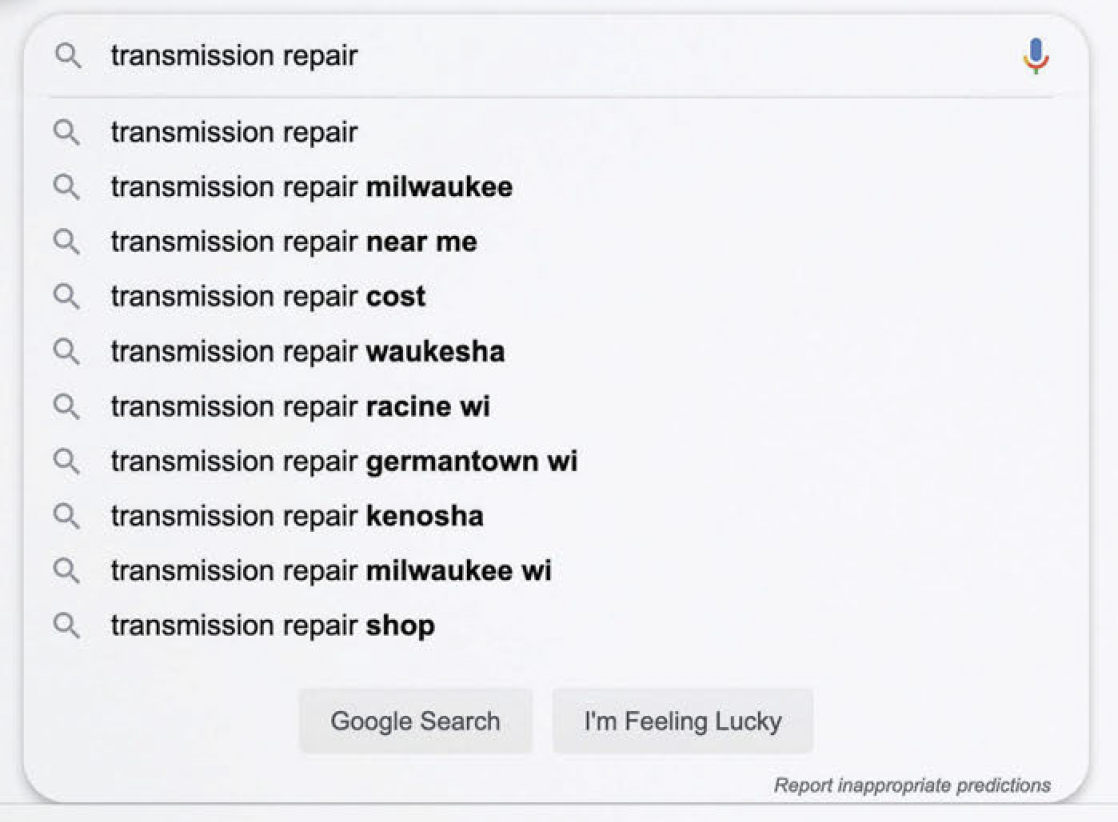1118x822 pixels.
Task: Open the 'Report inappropriate predictions' link
Action: pyautogui.click(x=912, y=786)
